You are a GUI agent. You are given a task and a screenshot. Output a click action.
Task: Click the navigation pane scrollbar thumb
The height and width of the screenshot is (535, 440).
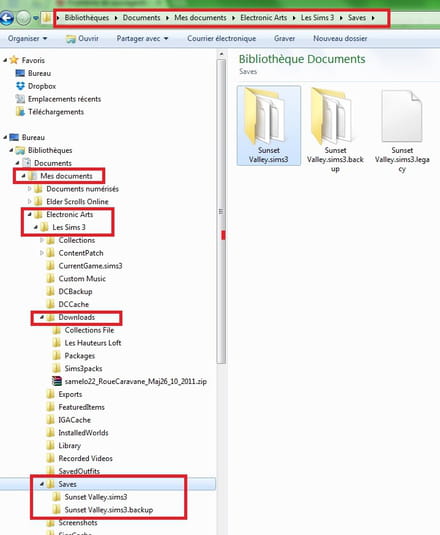pyautogui.click(x=221, y=212)
